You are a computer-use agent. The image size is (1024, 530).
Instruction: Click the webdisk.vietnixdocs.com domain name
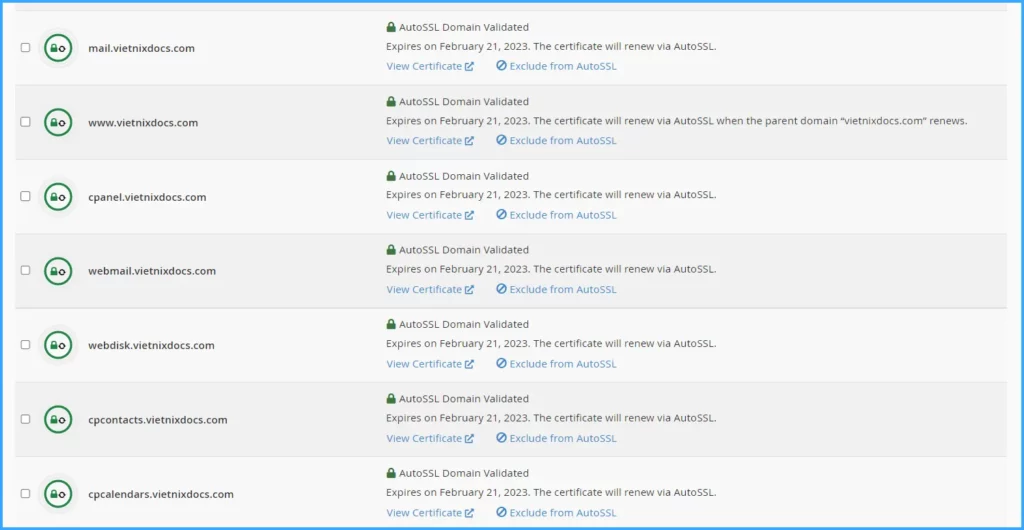pos(151,346)
